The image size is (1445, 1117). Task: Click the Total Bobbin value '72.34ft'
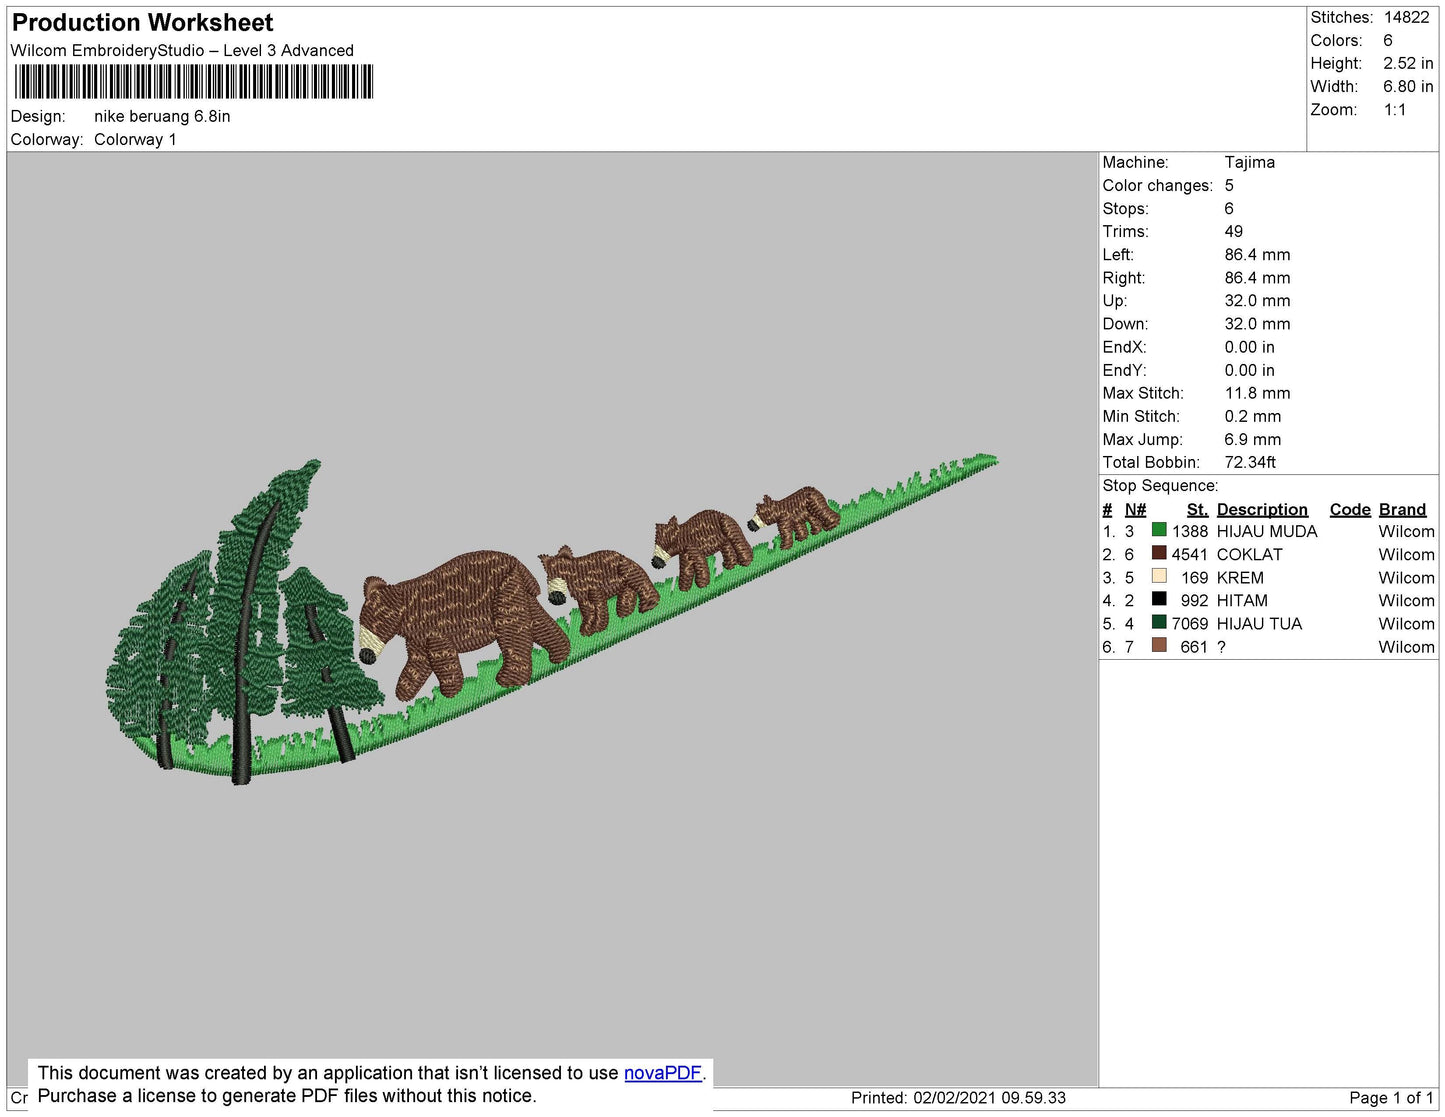coord(1250,462)
